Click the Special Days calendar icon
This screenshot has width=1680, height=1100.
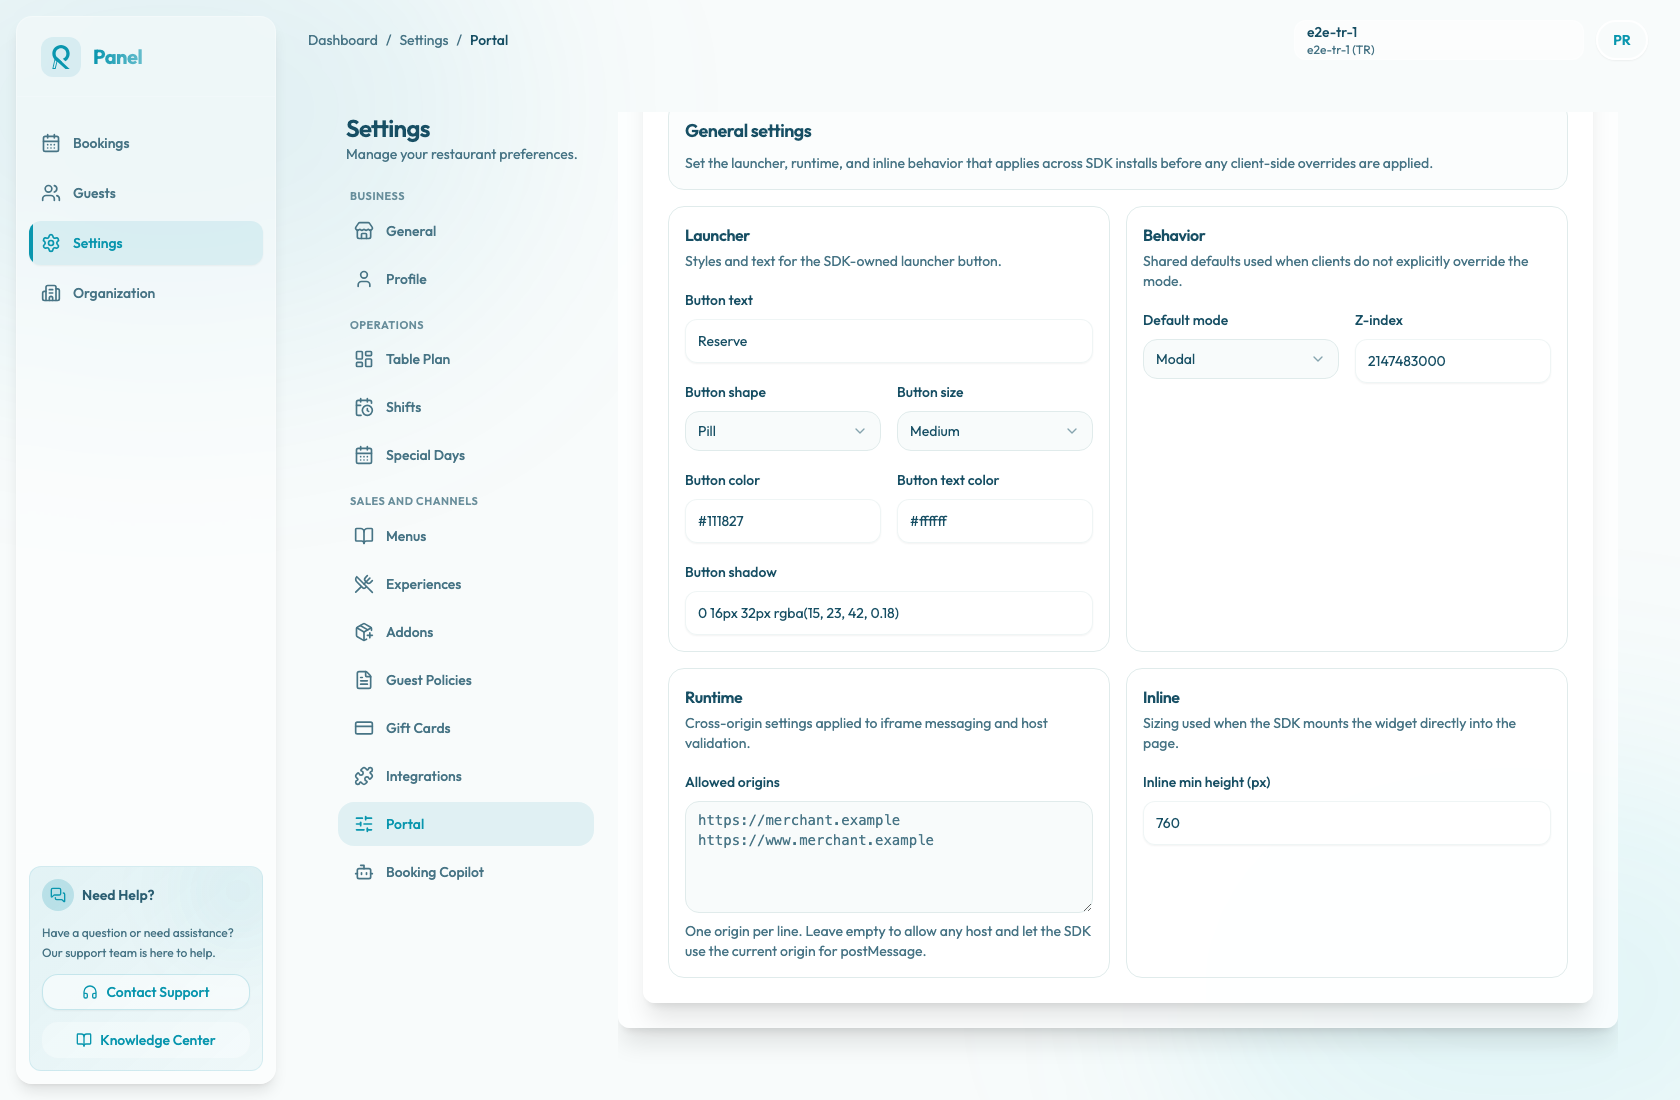click(364, 455)
